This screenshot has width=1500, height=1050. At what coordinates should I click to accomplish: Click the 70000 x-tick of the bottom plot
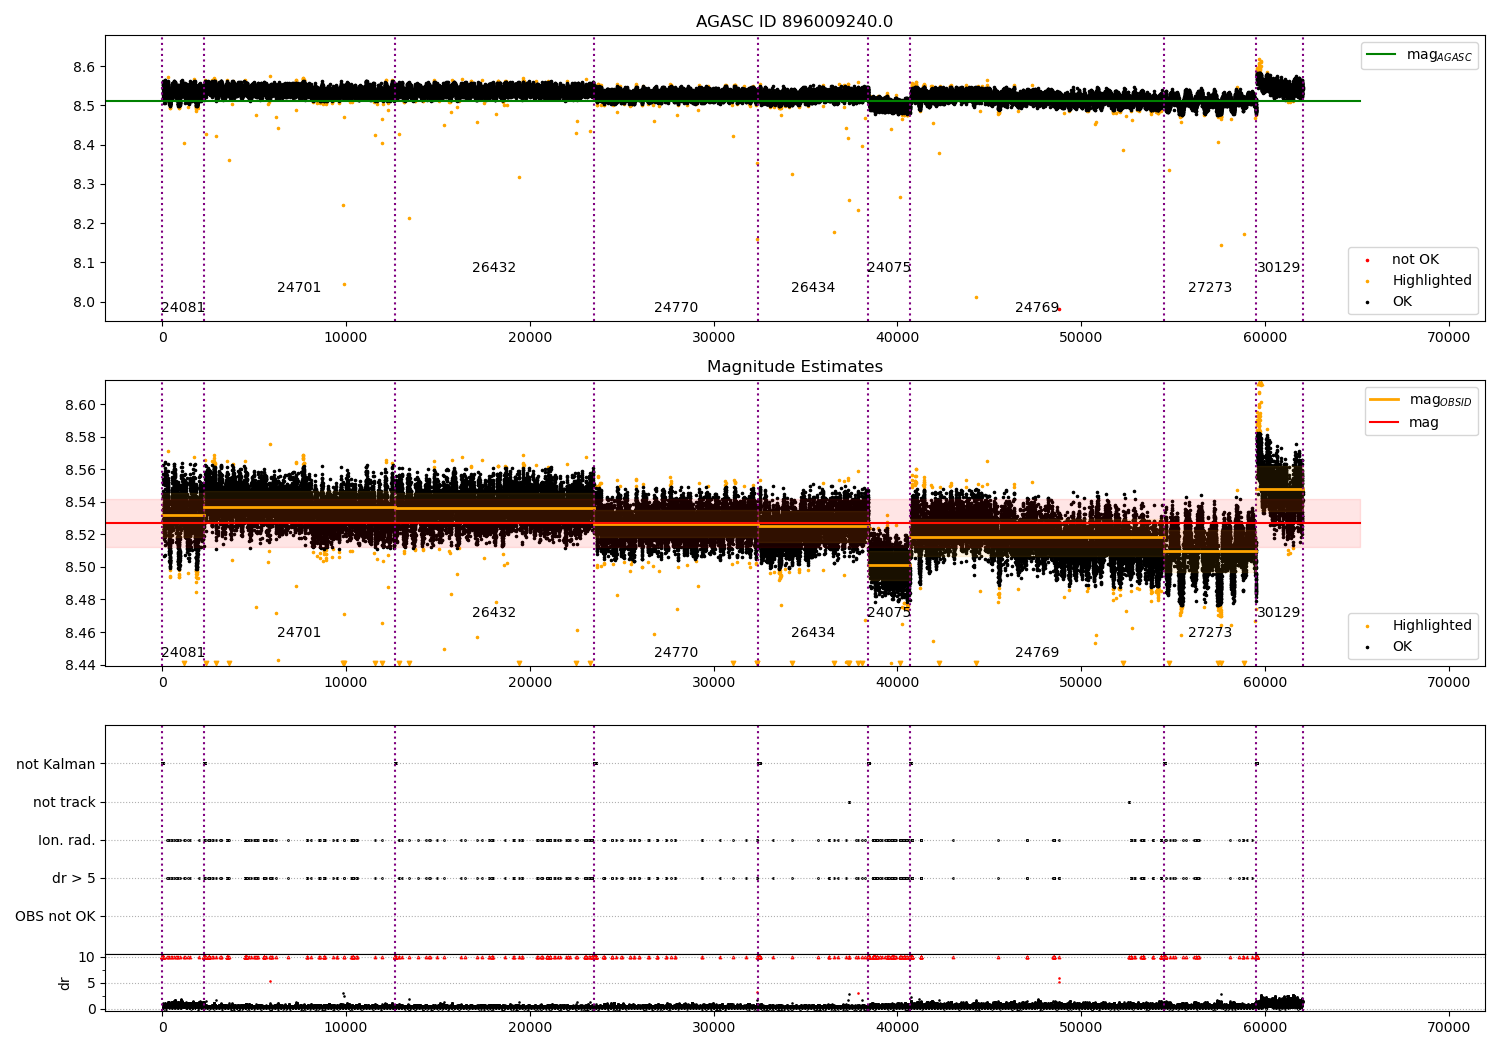point(1448,1028)
